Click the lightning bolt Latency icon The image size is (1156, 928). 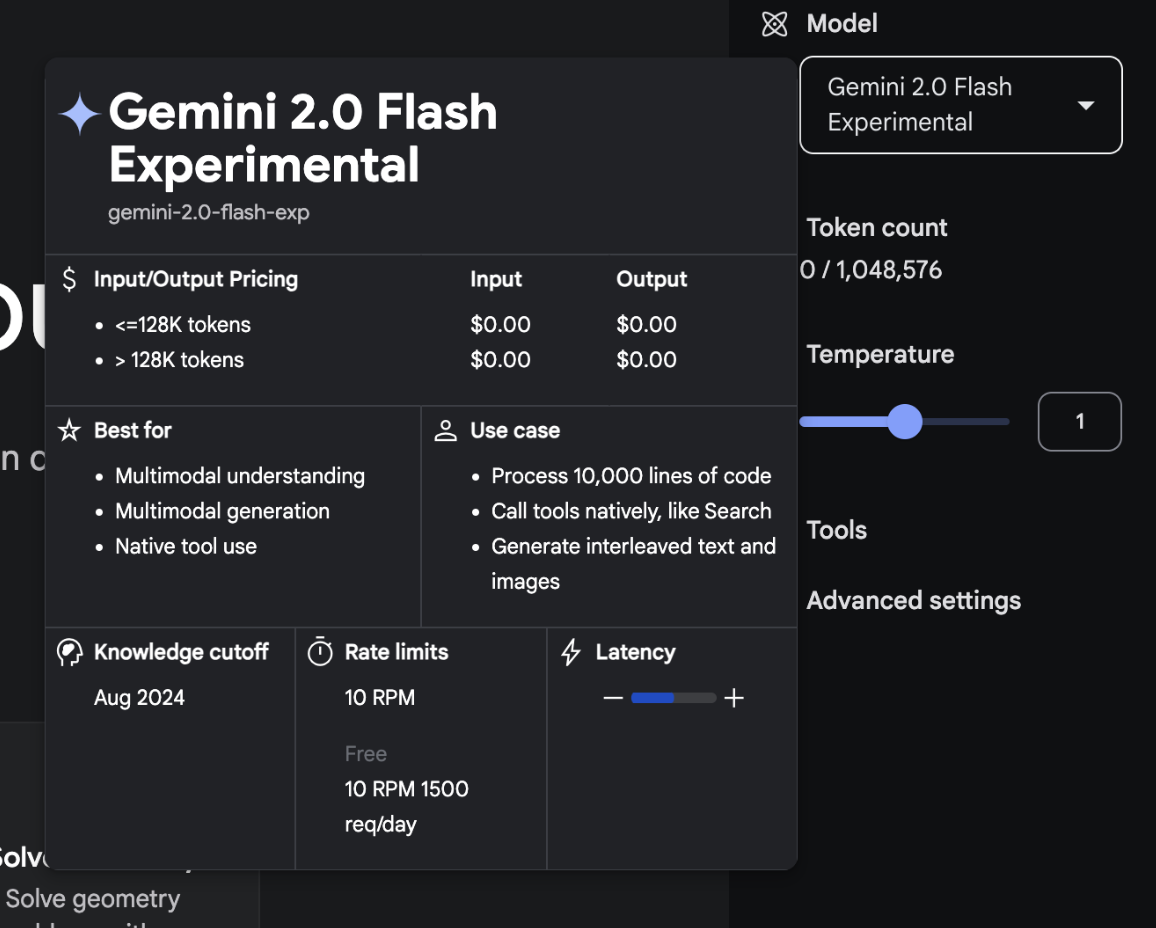pyautogui.click(x=571, y=653)
